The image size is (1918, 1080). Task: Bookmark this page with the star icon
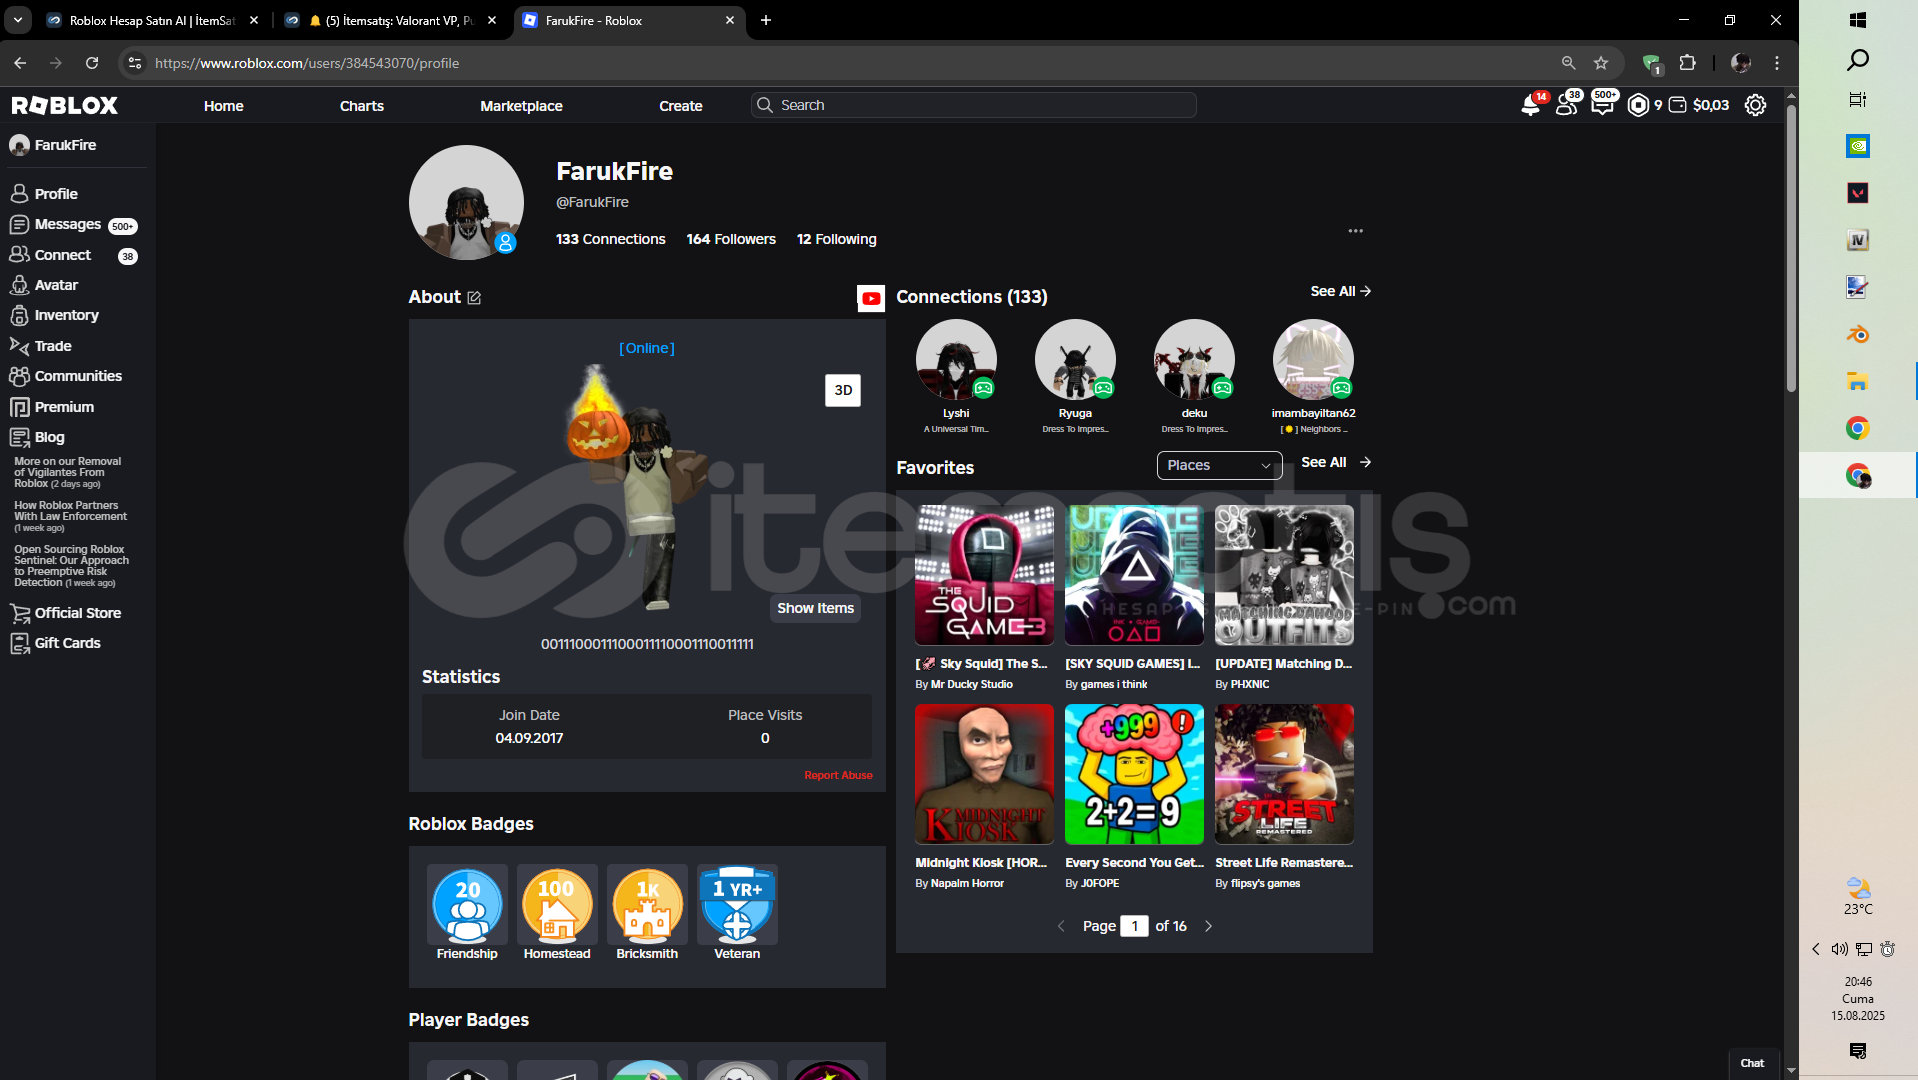(1601, 63)
